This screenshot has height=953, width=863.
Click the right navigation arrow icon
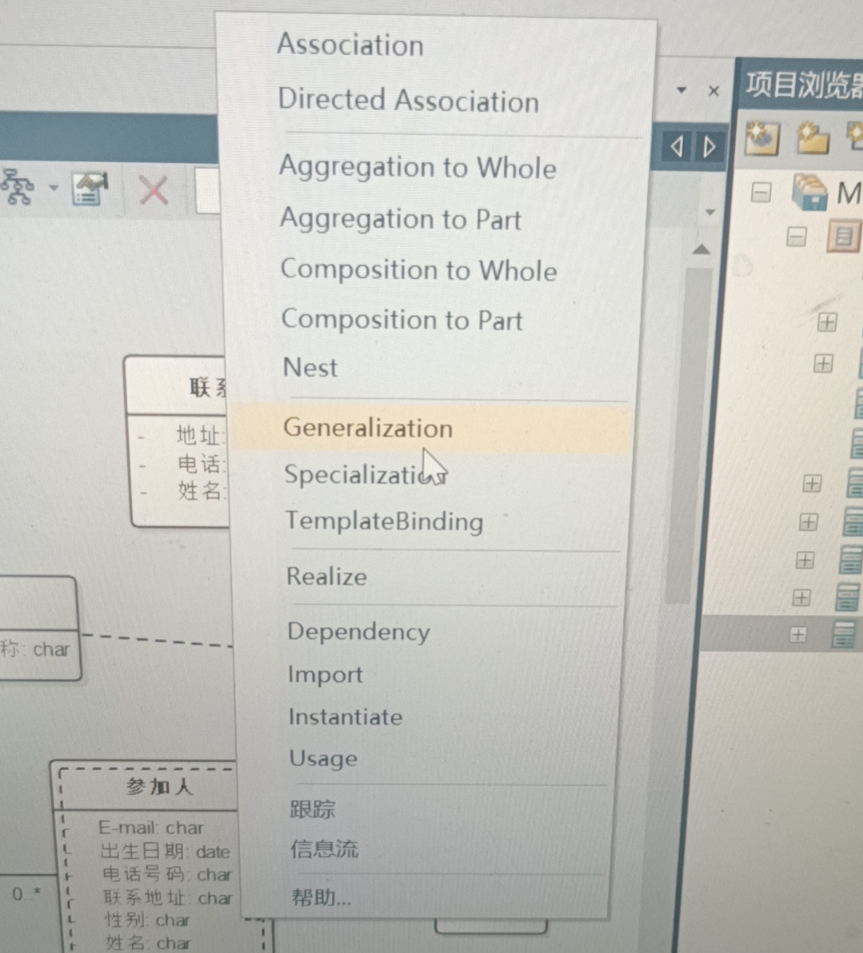point(709,147)
